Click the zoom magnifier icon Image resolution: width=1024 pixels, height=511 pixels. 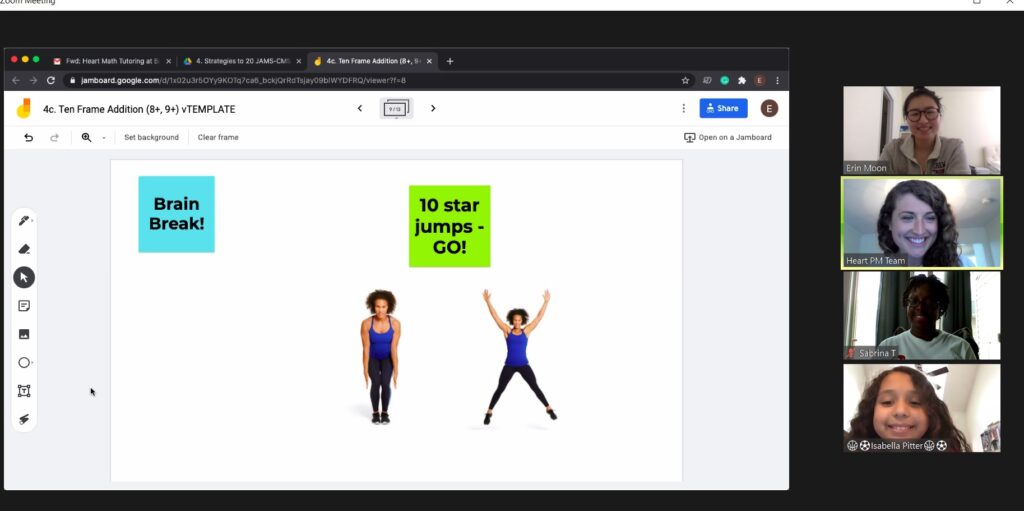tap(86, 137)
